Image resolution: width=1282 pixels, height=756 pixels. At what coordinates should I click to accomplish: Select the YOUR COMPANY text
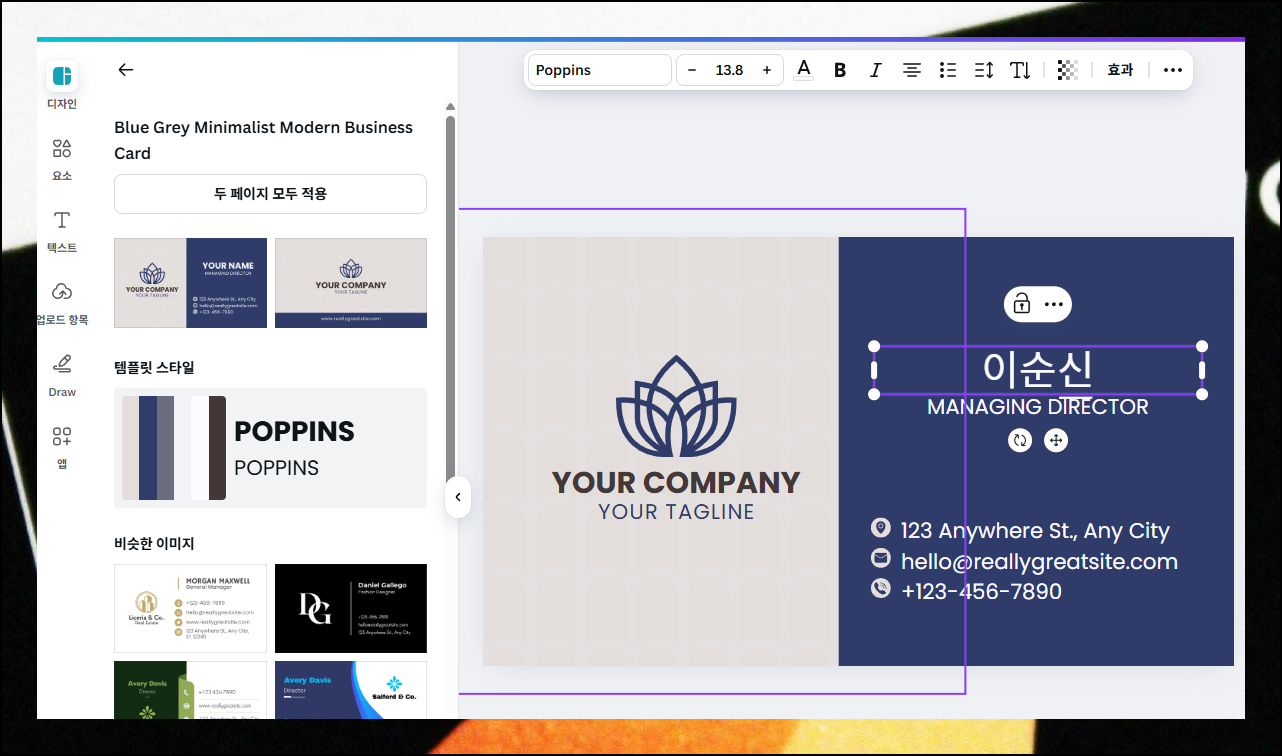[x=676, y=483]
